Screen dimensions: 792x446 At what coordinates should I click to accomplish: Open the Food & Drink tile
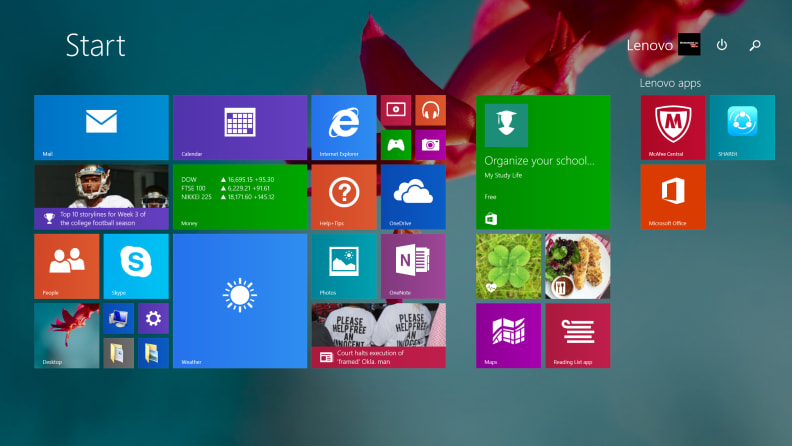578,266
